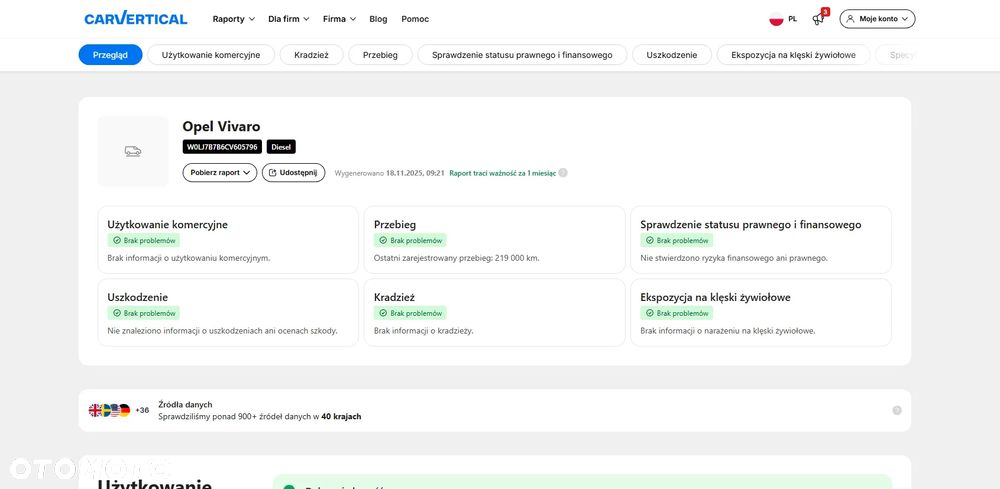This screenshot has width=1000, height=489.
Task: Open Sprawdzenie statusu prawnego i finansowego tab
Action: [522, 55]
